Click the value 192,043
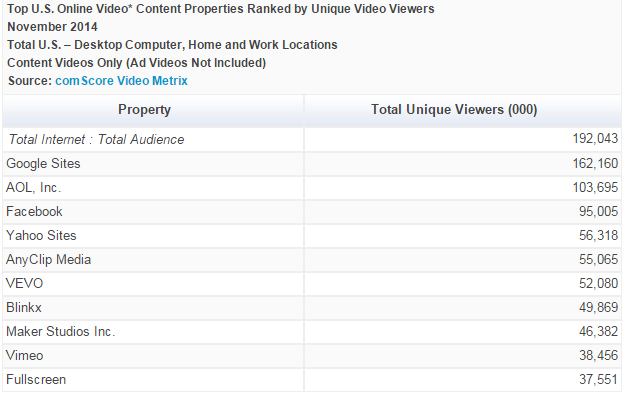Viewport: 622px width, 395px height. [x=595, y=139]
